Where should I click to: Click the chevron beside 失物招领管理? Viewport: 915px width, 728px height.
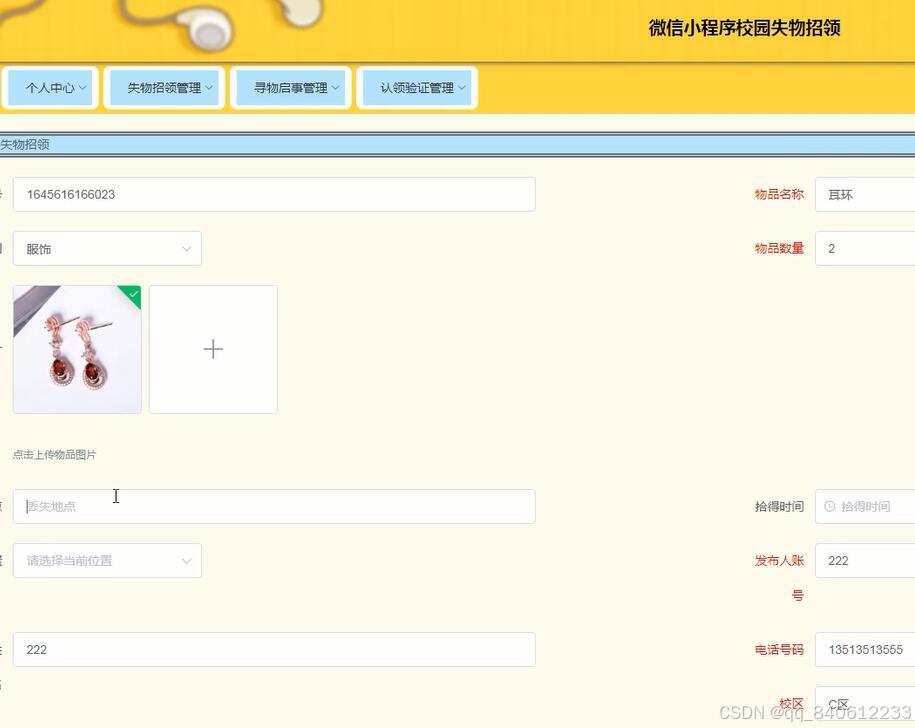[207, 87]
